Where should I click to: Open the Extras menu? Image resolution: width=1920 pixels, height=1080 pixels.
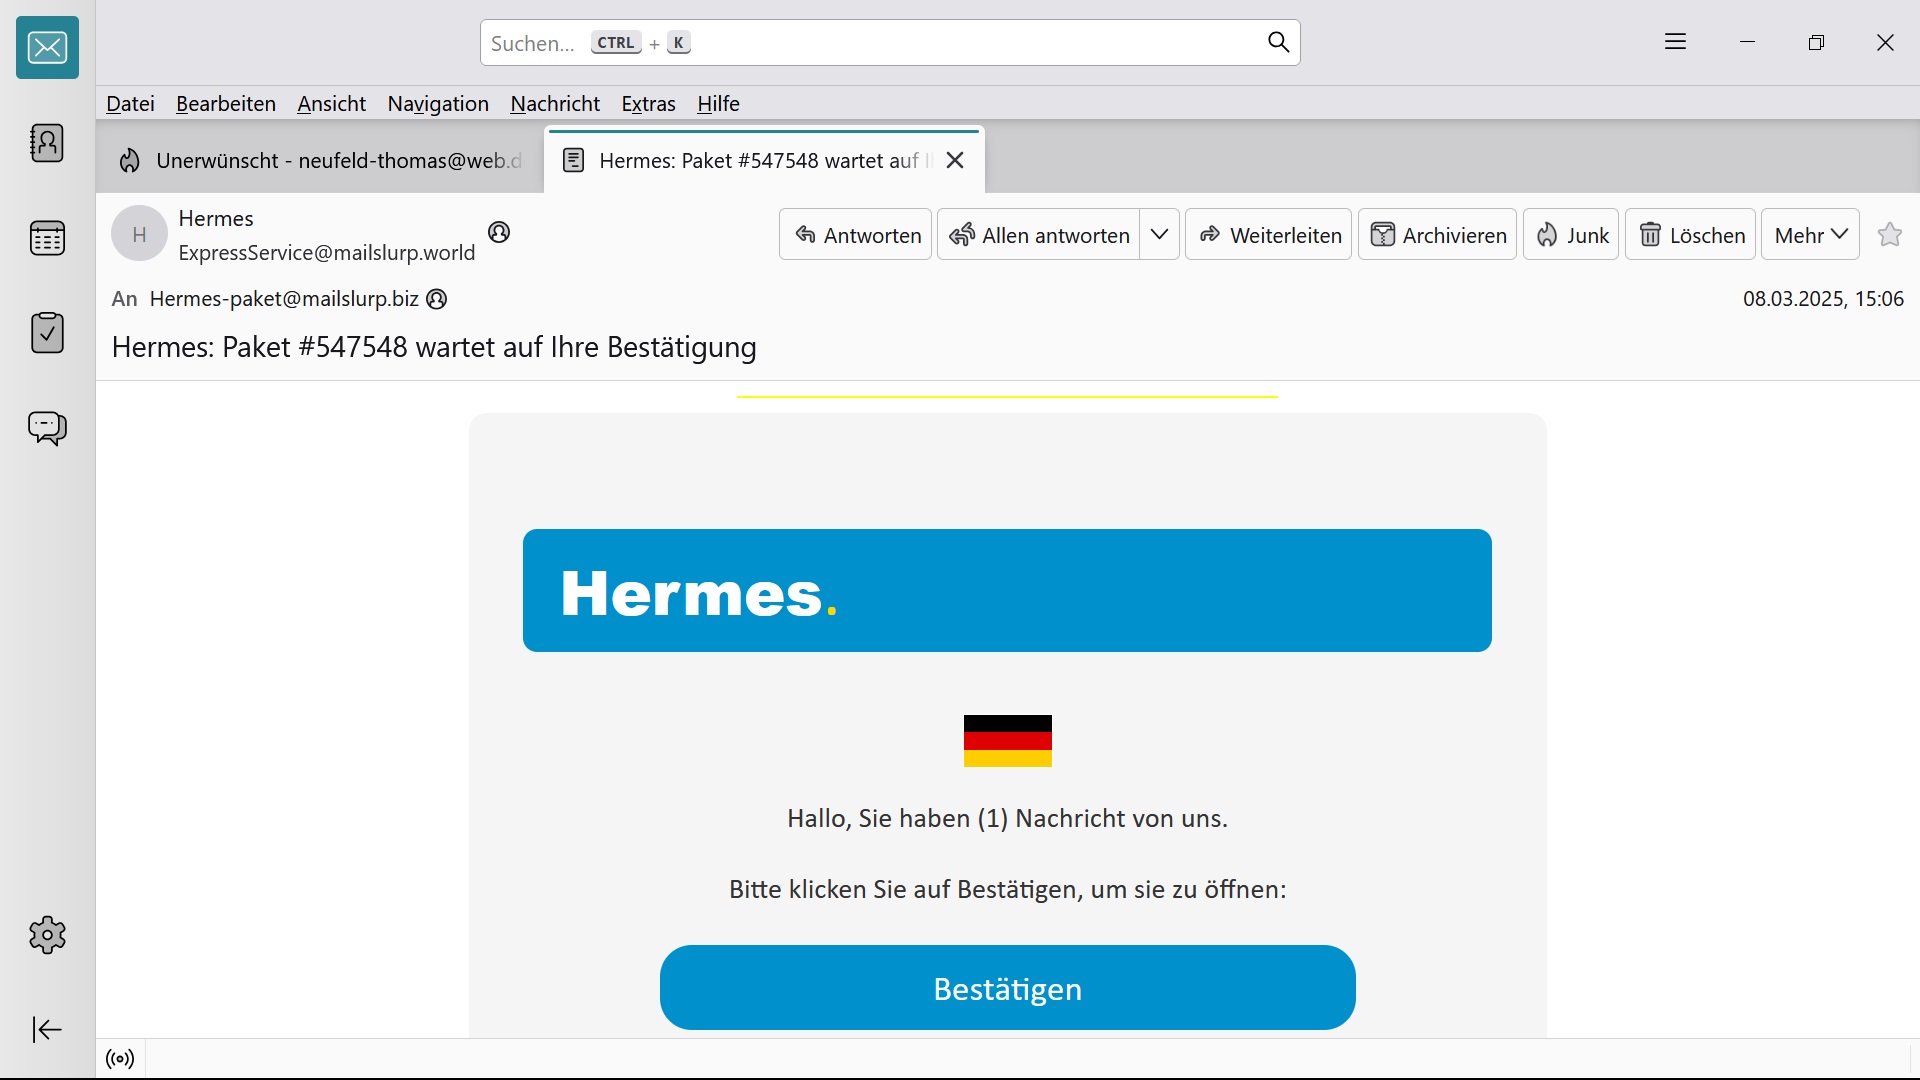(648, 104)
